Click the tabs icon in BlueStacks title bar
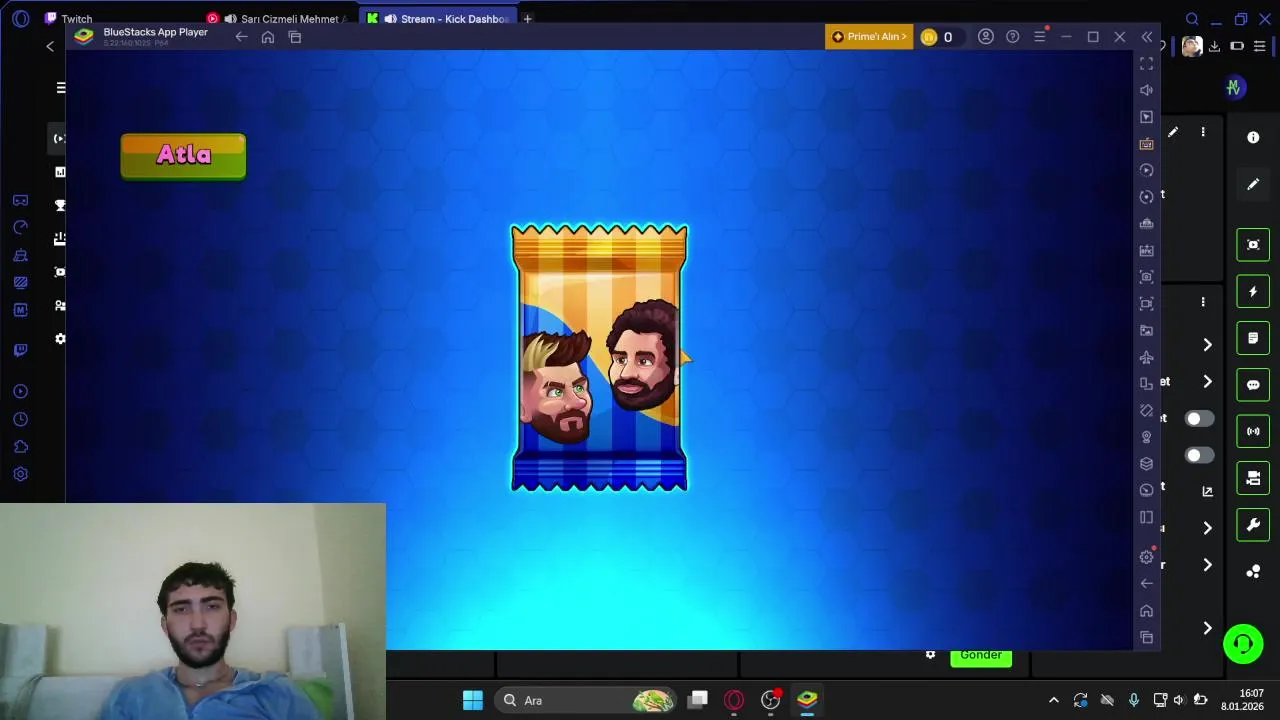Screen dimensions: 1280x720 coord(295,37)
